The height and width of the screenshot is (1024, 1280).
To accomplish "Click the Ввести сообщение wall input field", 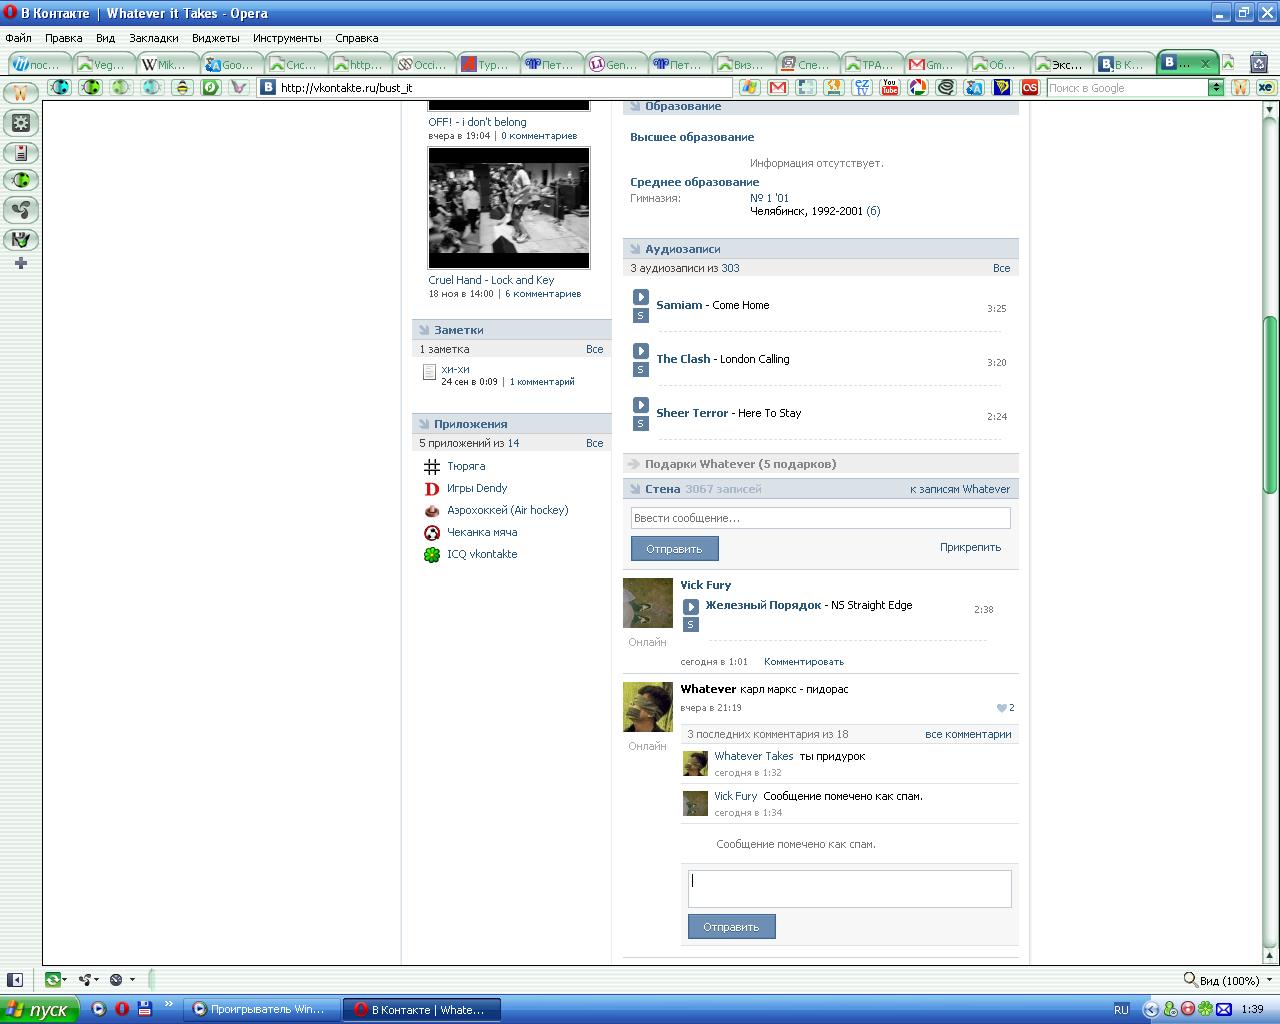I will [820, 518].
